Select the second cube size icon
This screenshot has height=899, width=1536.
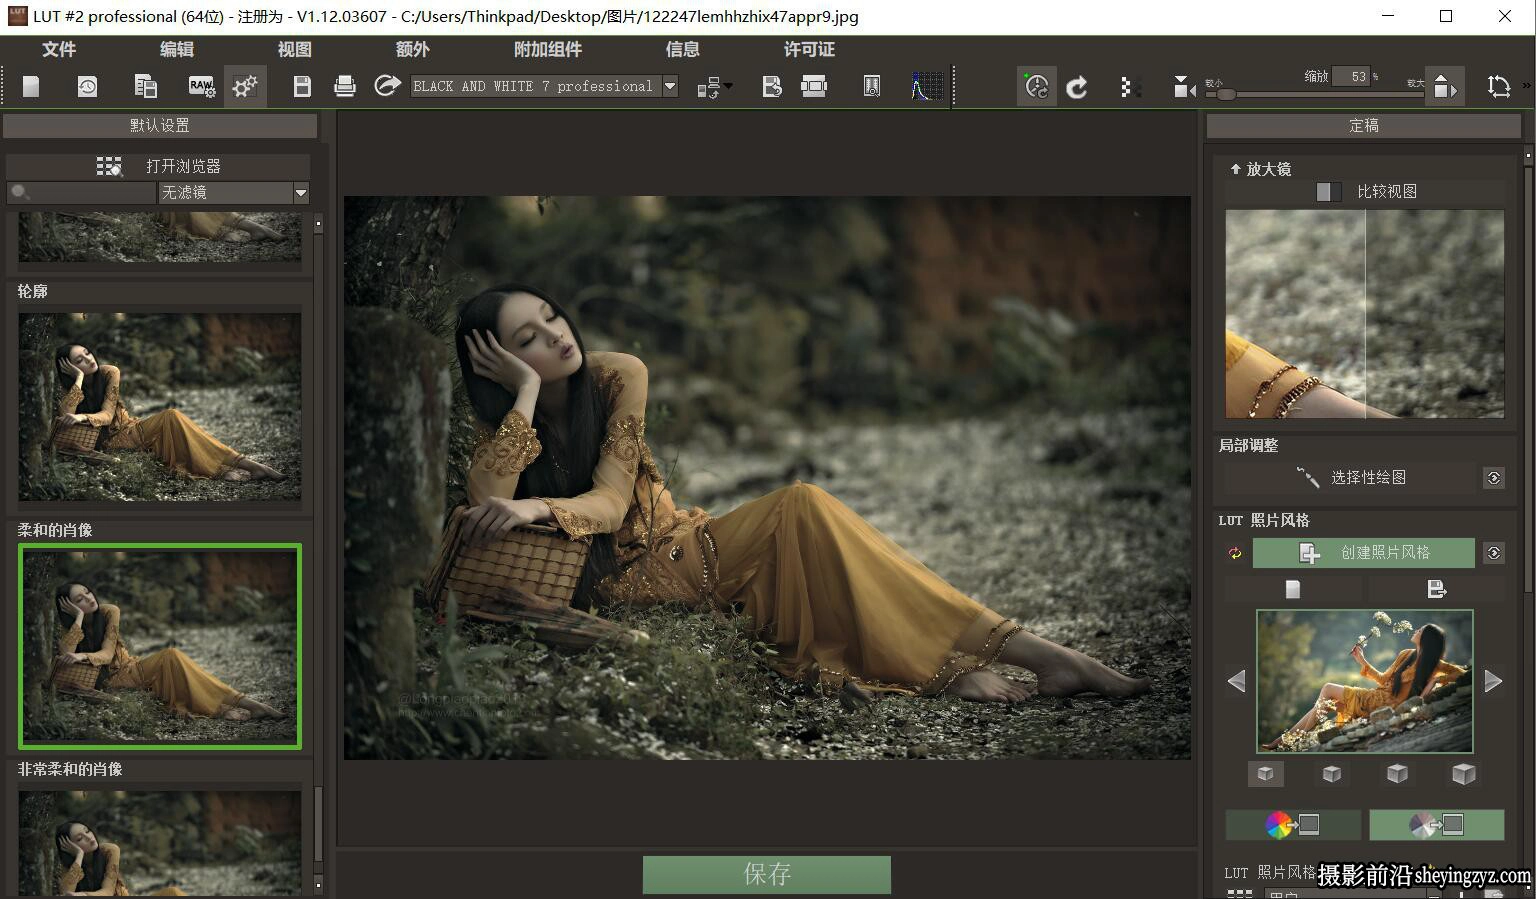point(1331,773)
